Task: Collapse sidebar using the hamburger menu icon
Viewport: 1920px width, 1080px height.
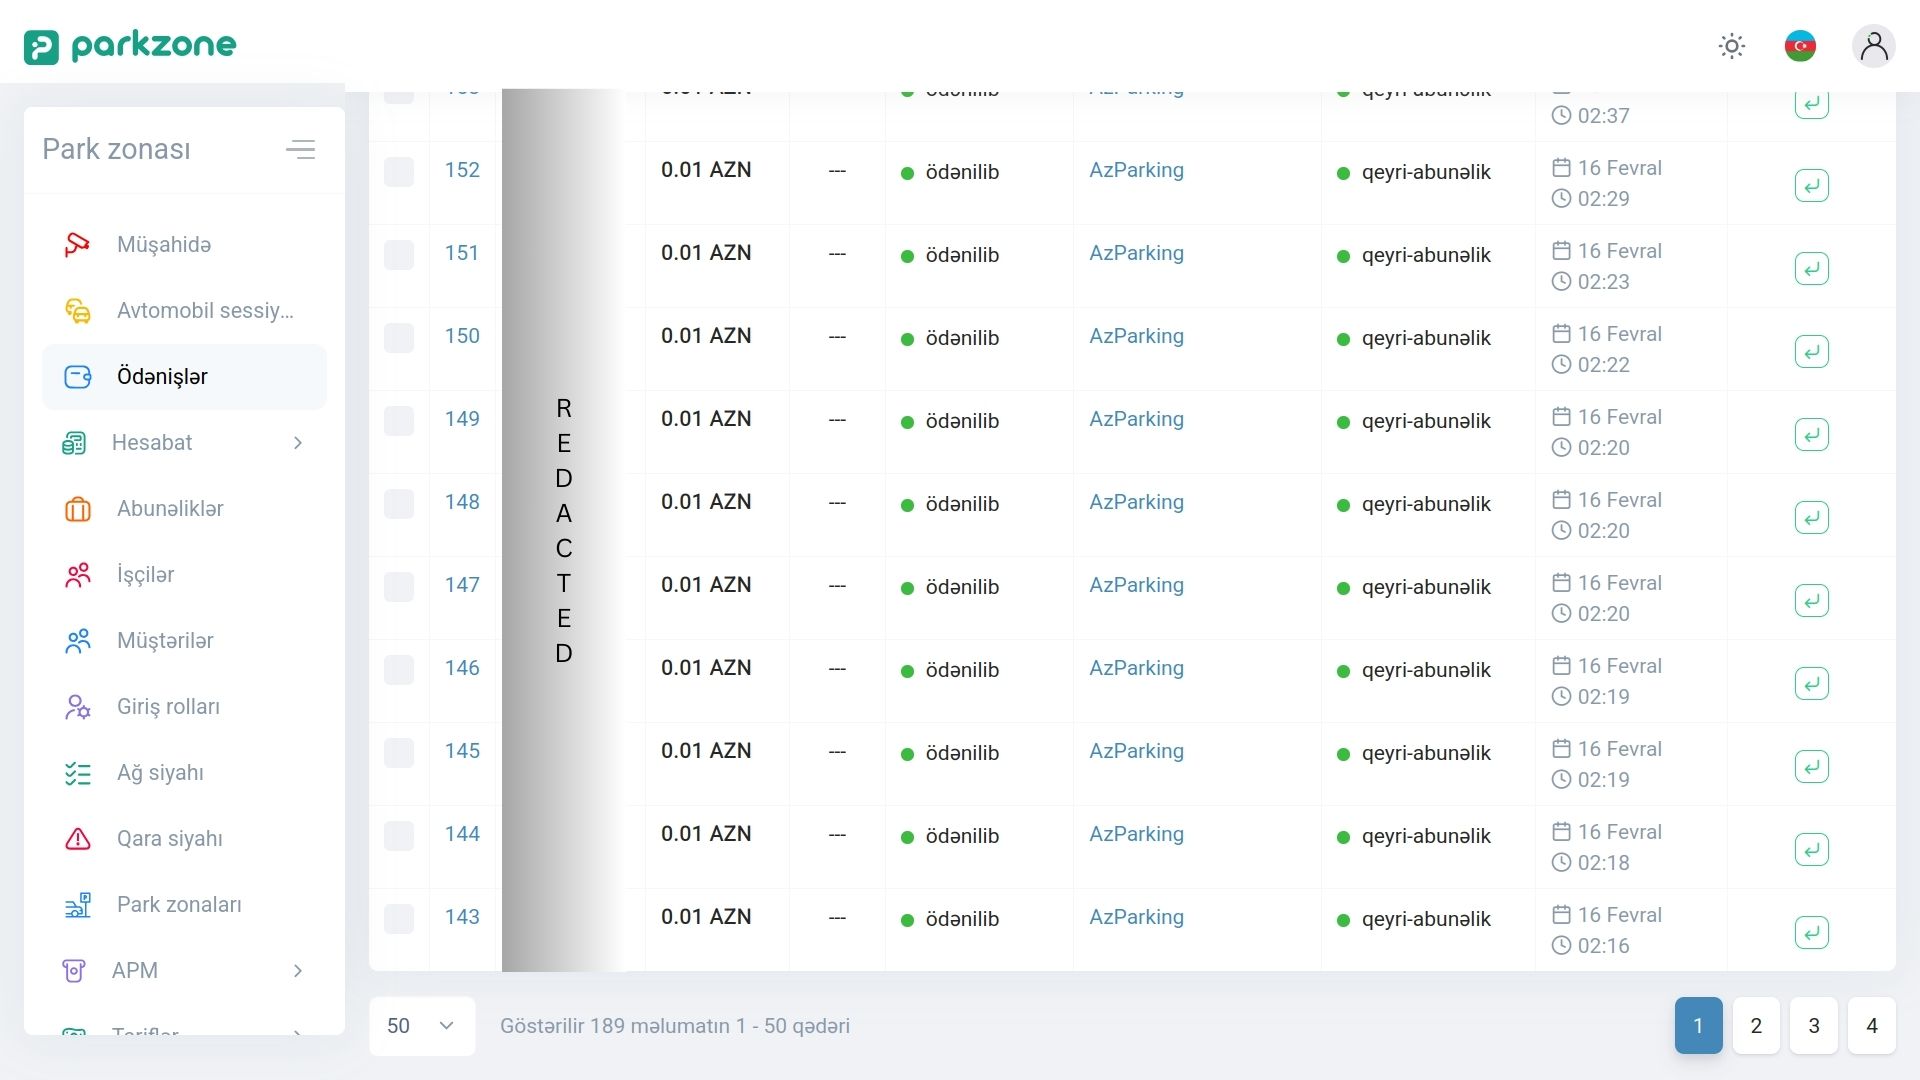Action: [300, 150]
